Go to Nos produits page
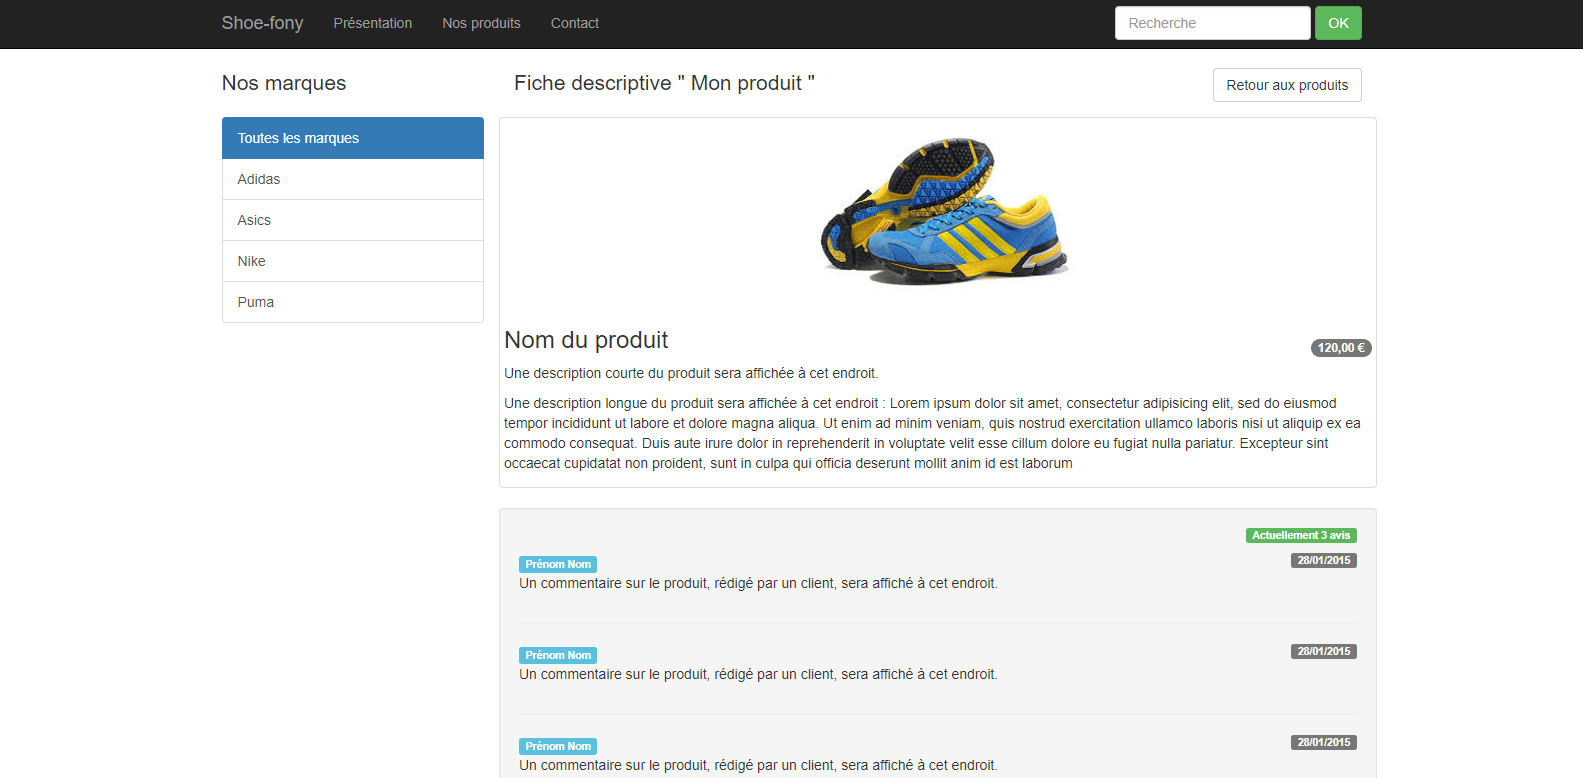 [481, 23]
